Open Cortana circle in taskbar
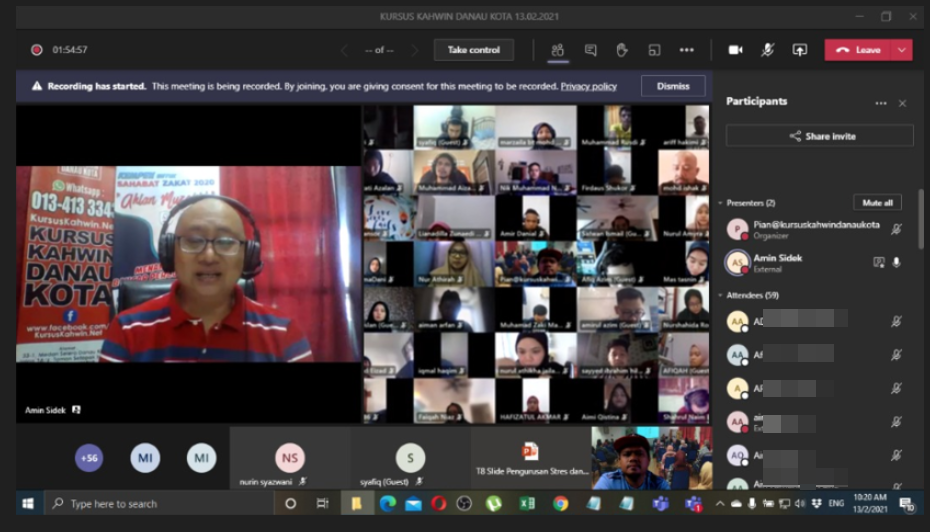Image resolution: width=930 pixels, height=532 pixels. click(291, 504)
